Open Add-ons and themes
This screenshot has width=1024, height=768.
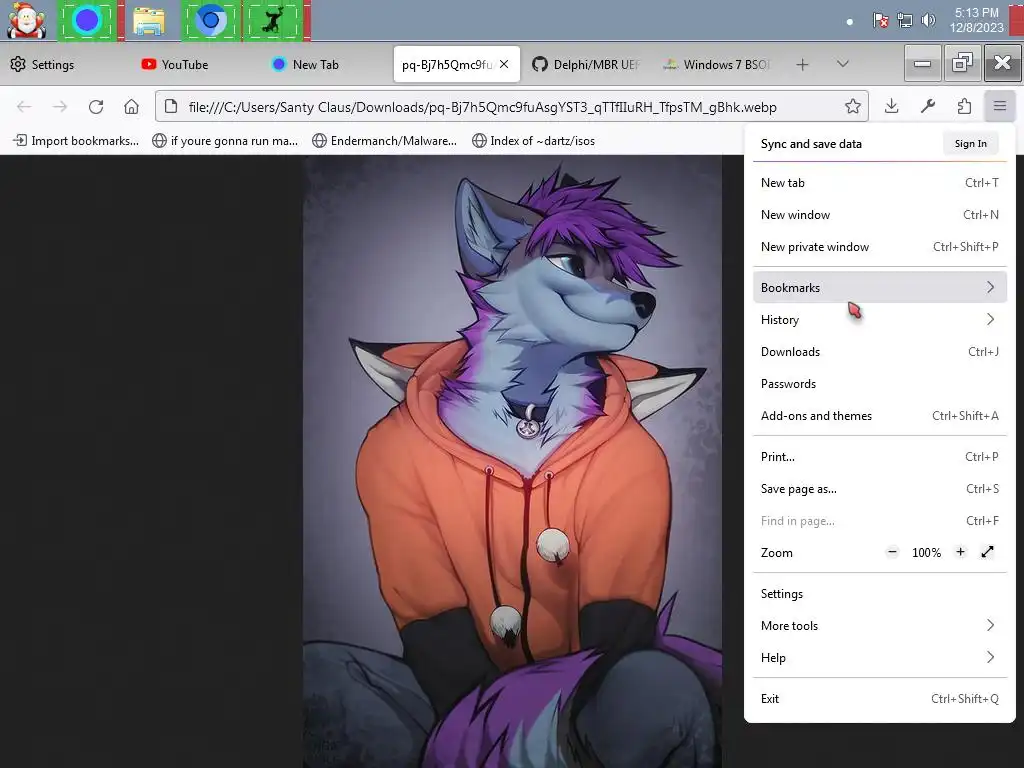click(880, 415)
